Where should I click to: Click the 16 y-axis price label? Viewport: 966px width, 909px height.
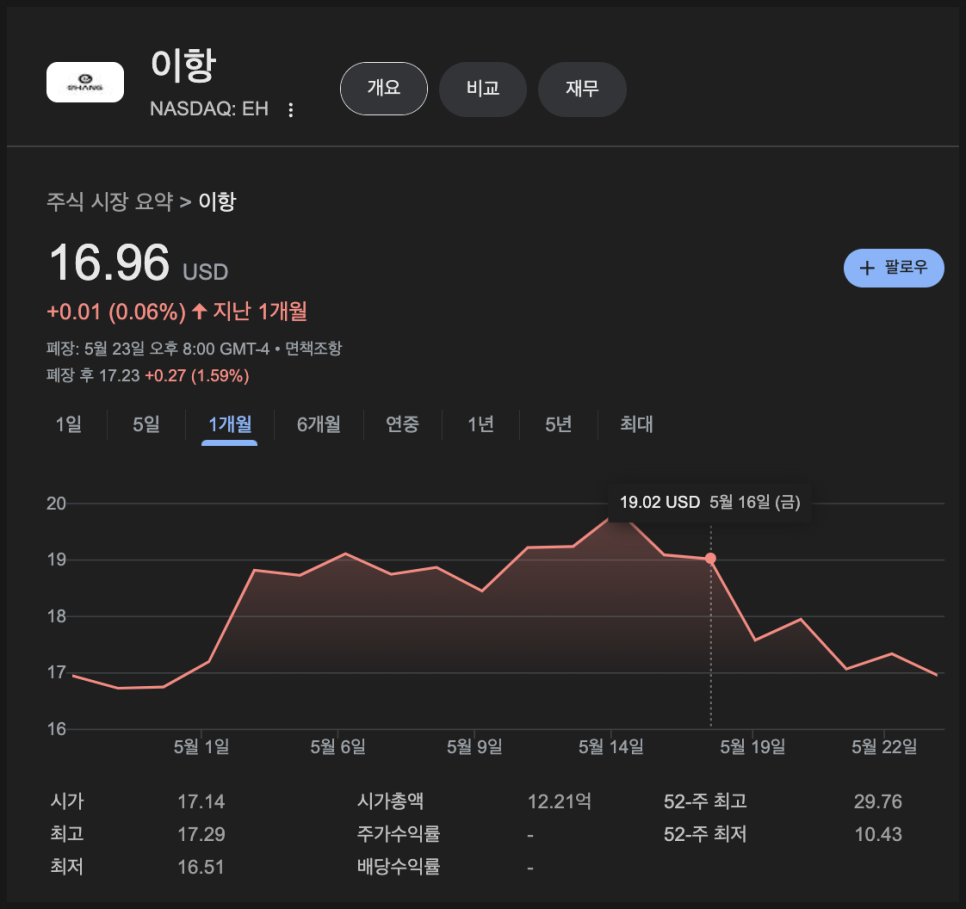point(56,729)
